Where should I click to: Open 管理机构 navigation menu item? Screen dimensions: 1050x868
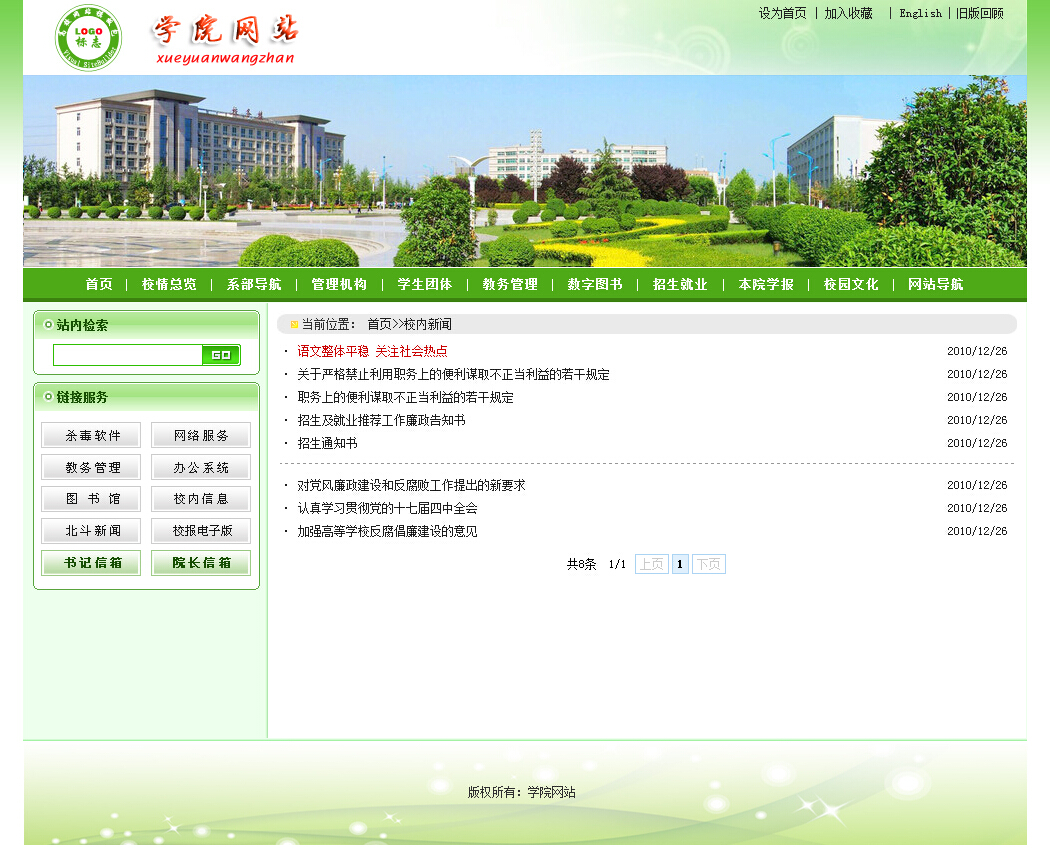[x=340, y=285]
